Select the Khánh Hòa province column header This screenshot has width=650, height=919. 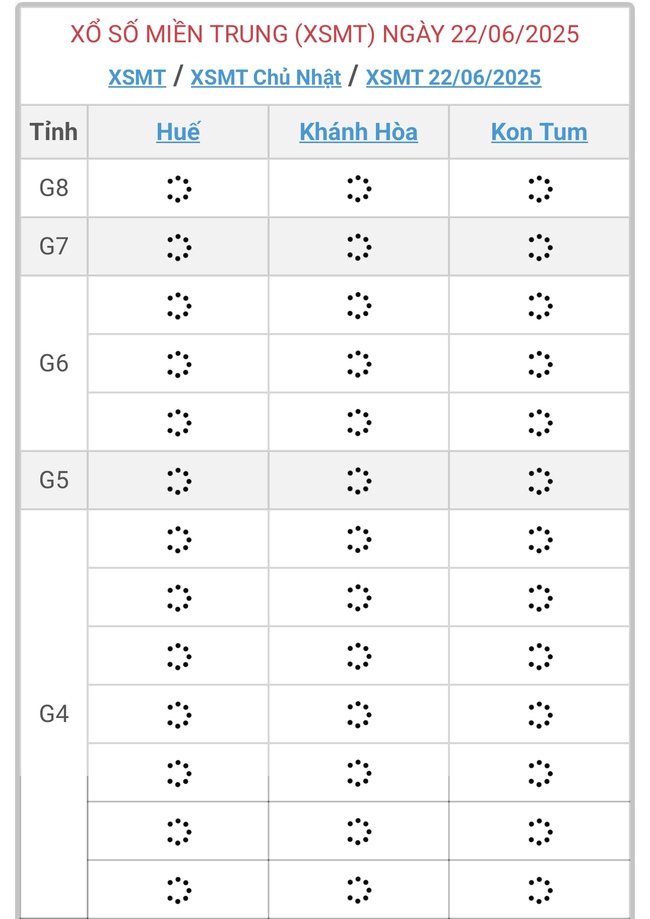point(358,132)
